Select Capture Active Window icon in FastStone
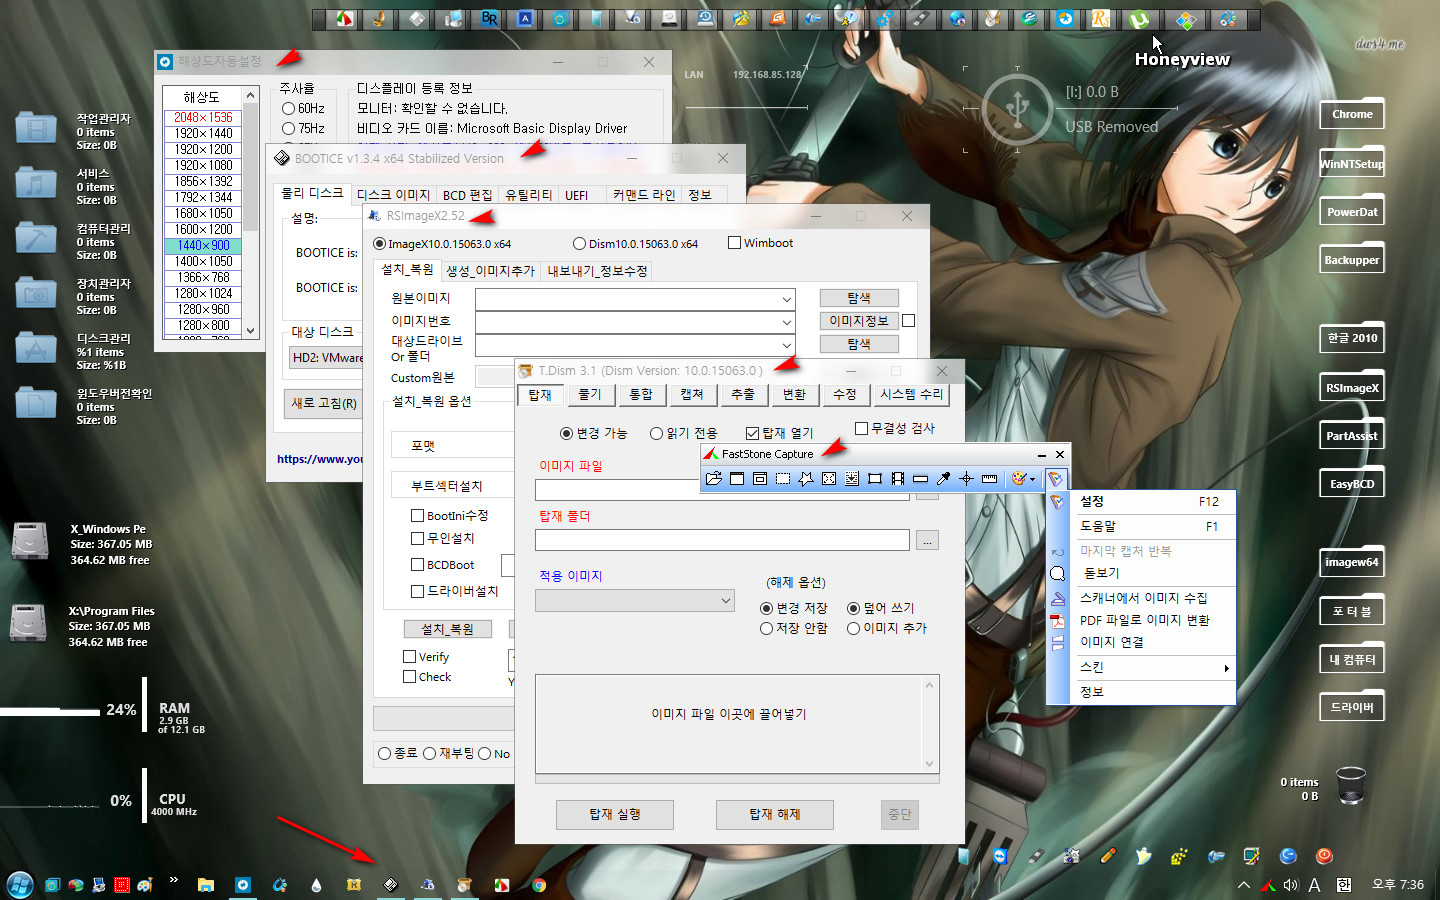The height and width of the screenshot is (900, 1440). [x=737, y=479]
